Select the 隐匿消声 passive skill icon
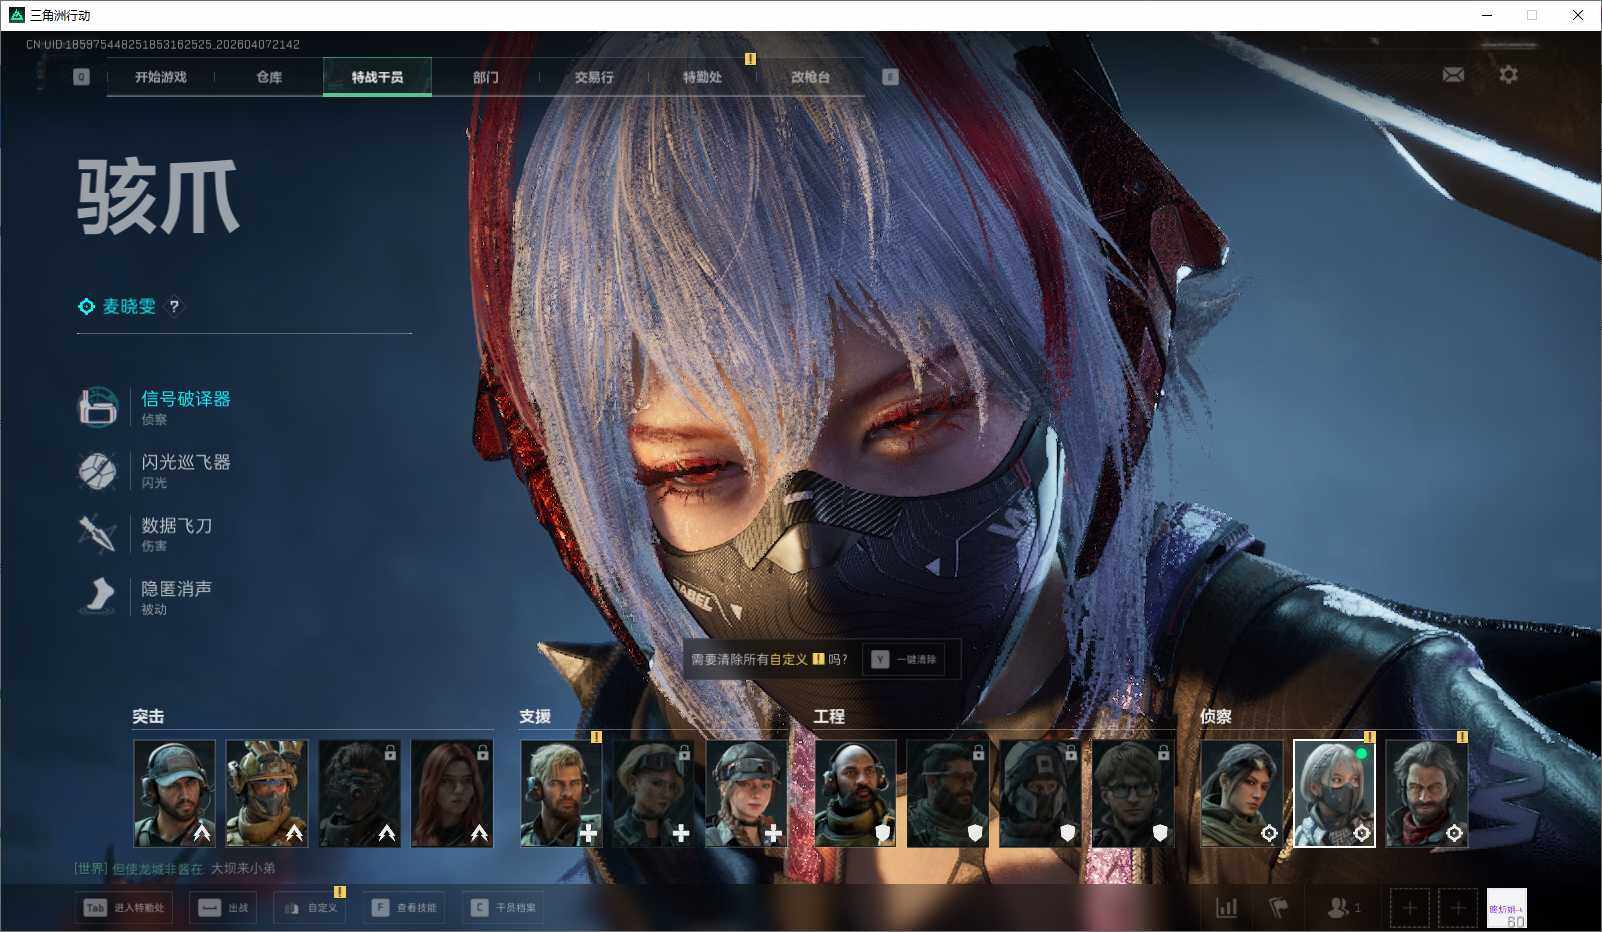The image size is (1602, 932). (x=98, y=596)
